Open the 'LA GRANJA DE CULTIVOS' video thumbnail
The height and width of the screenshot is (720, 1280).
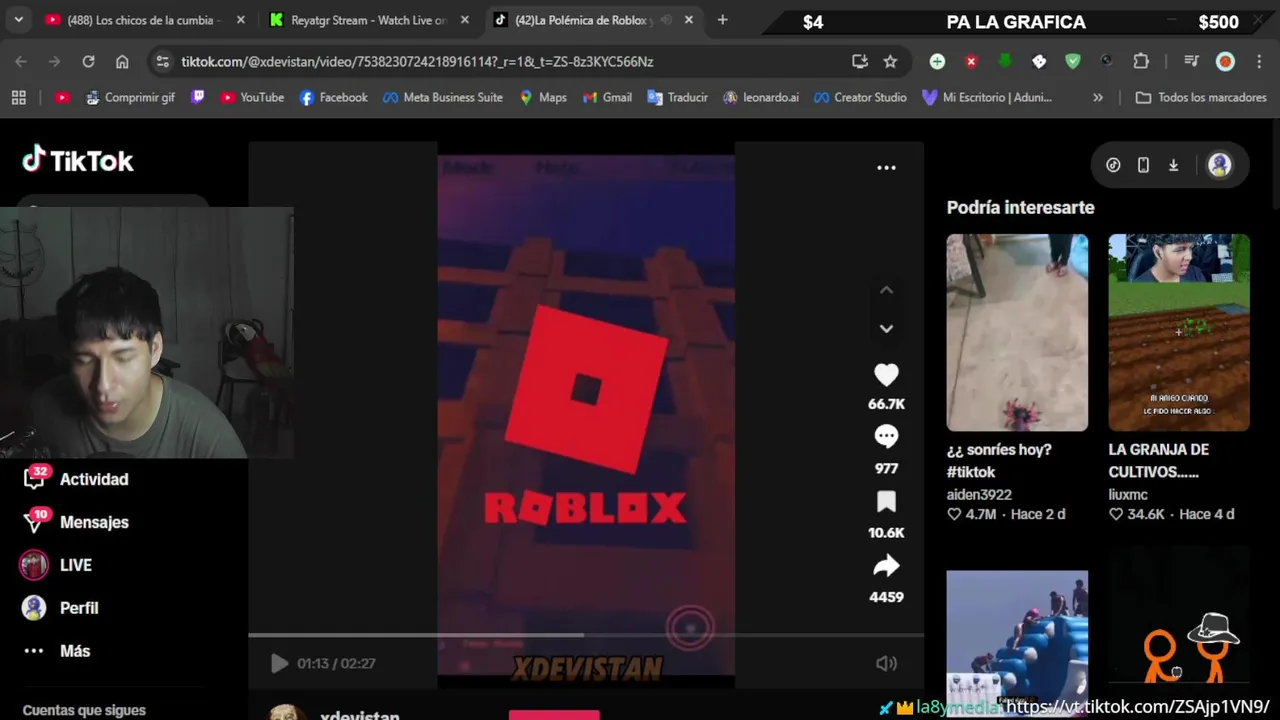(1179, 332)
